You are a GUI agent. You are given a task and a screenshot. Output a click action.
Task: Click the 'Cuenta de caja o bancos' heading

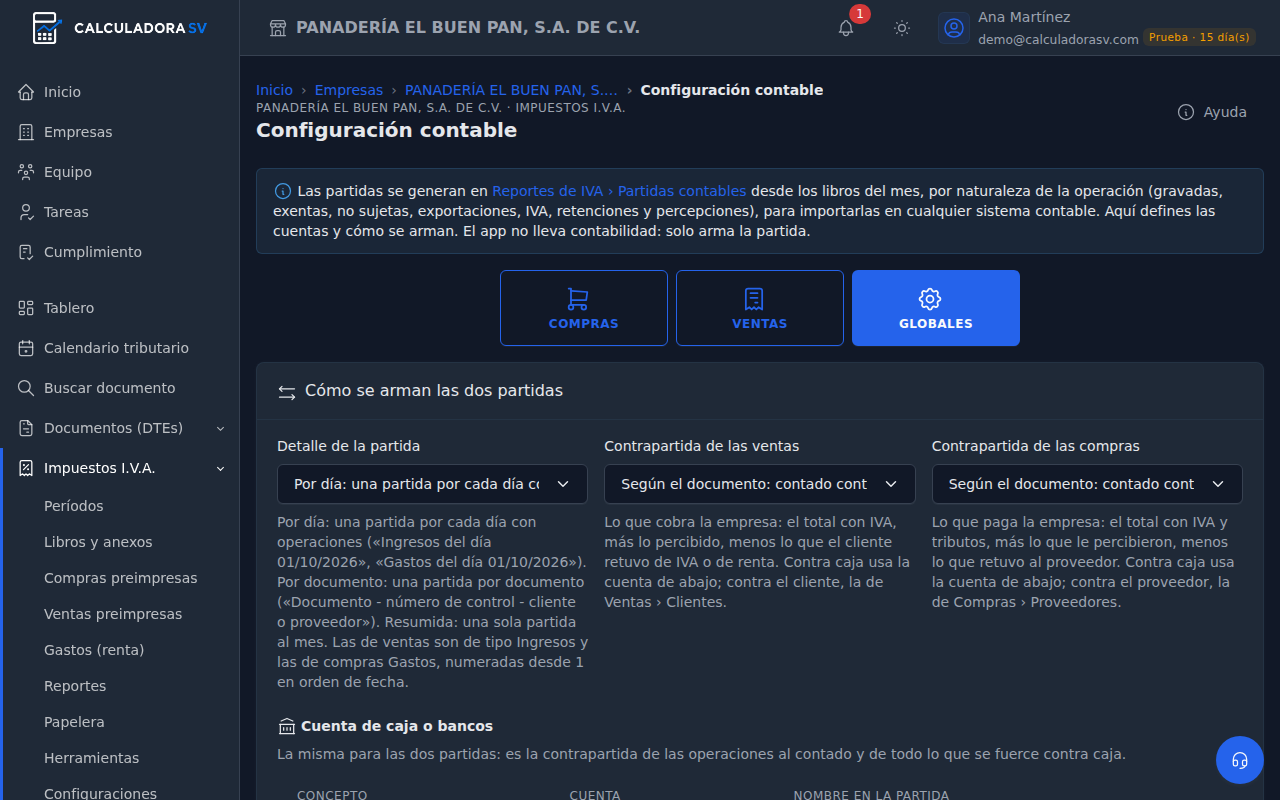397,726
